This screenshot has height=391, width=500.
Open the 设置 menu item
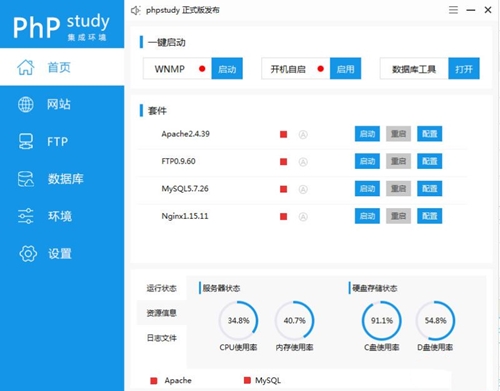pos(62,254)
